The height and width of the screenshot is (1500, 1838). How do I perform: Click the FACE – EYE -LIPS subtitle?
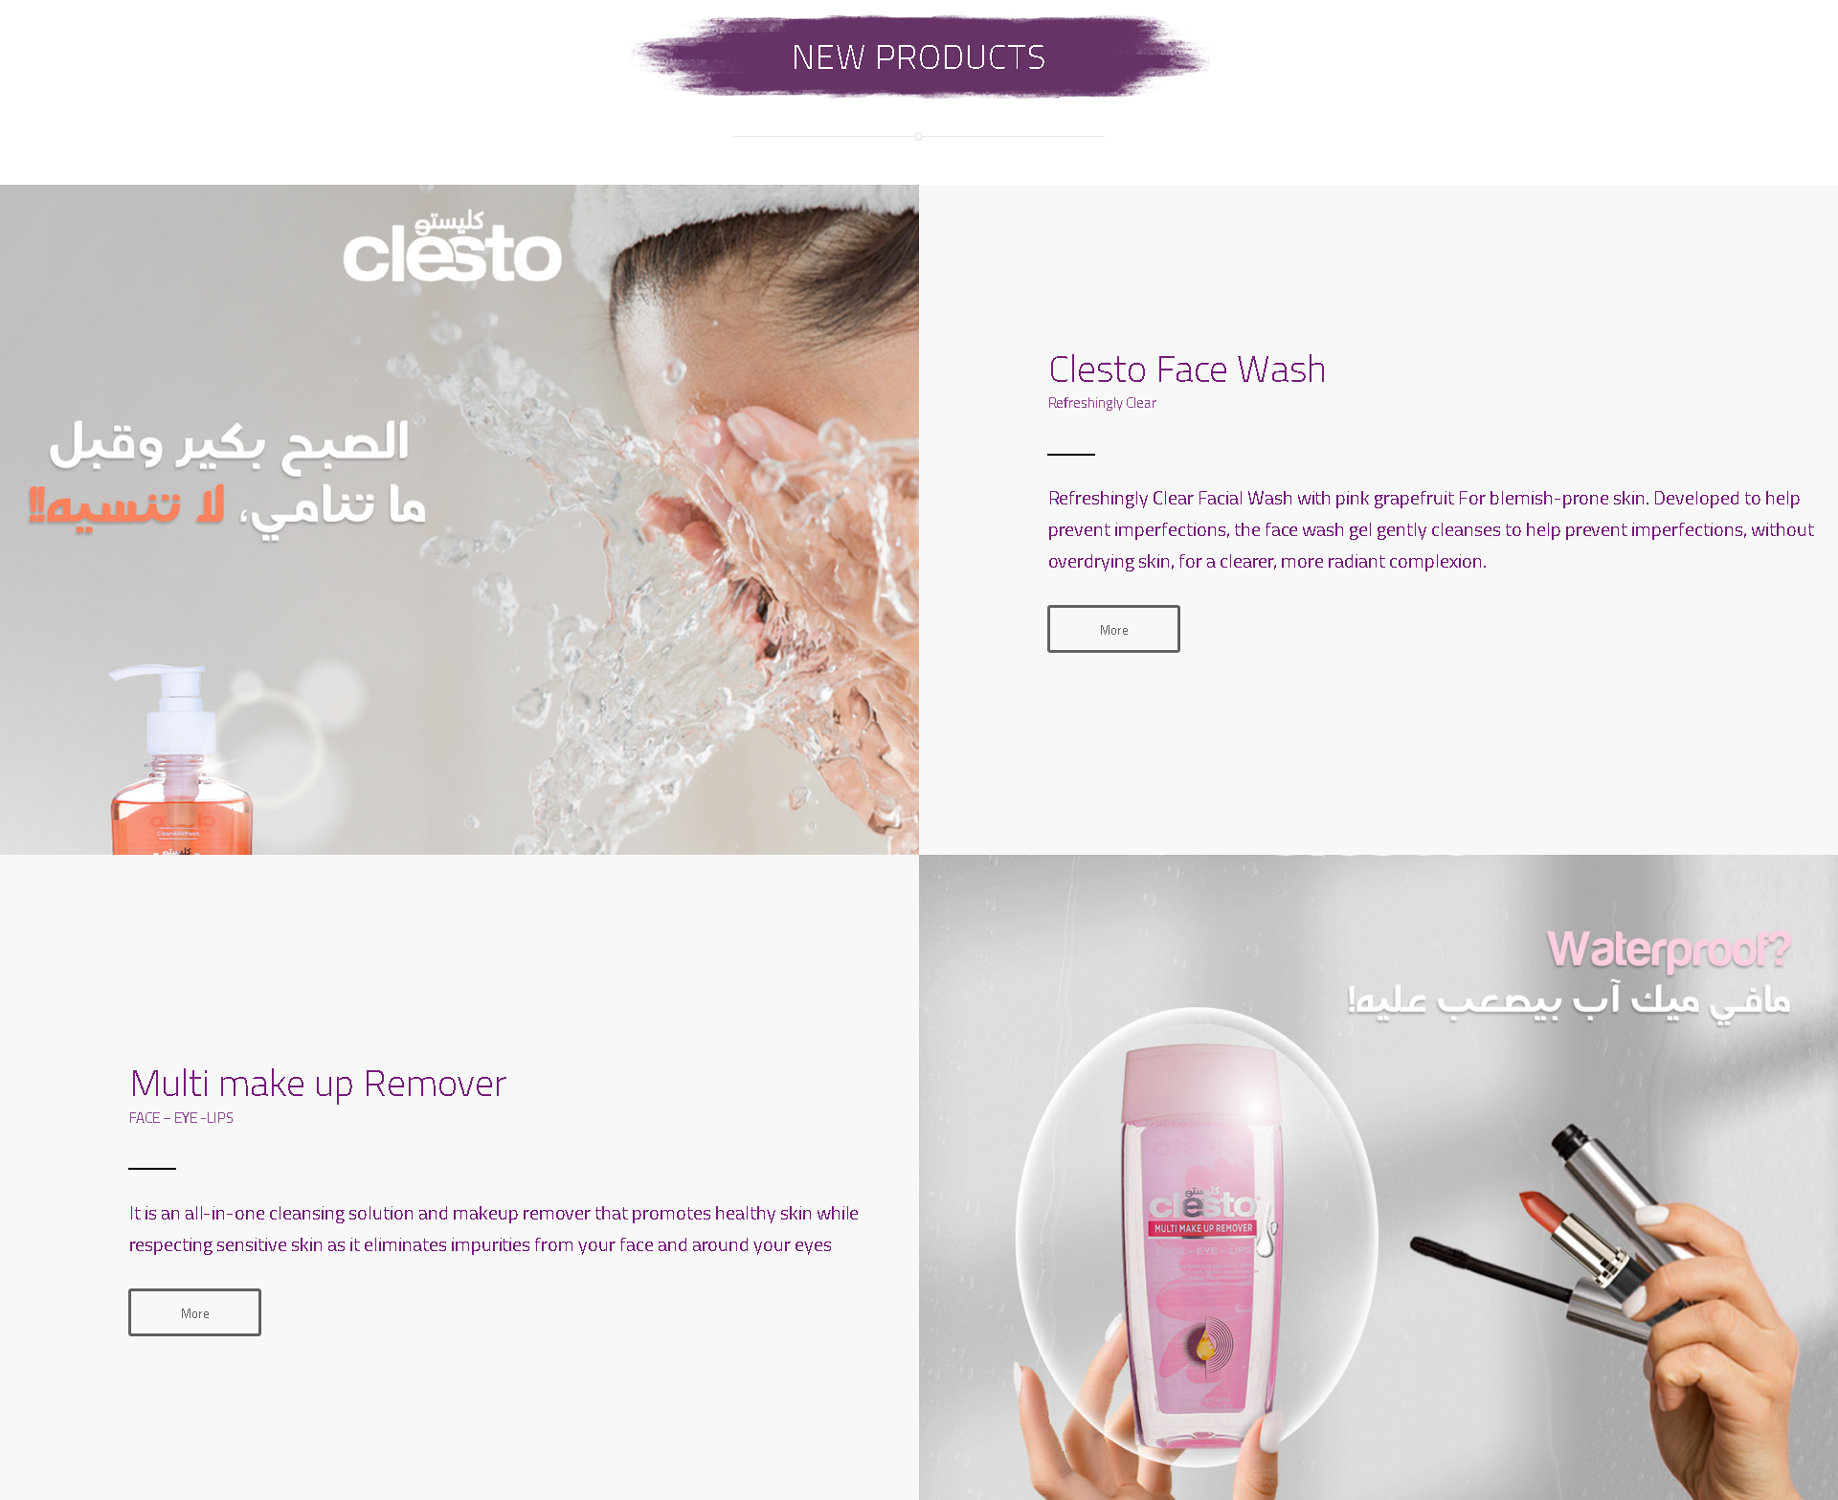(181, 1118)
